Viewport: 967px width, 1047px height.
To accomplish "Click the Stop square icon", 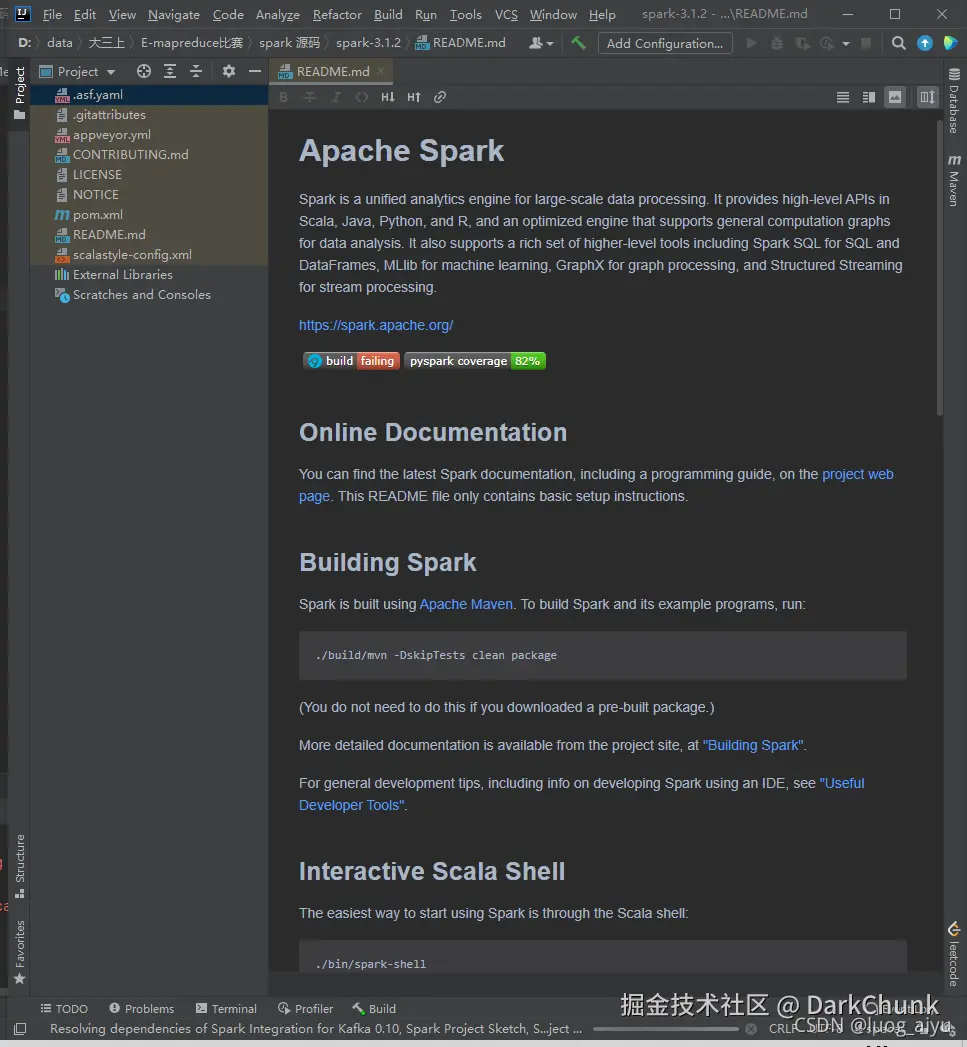I will coord(866,43).
